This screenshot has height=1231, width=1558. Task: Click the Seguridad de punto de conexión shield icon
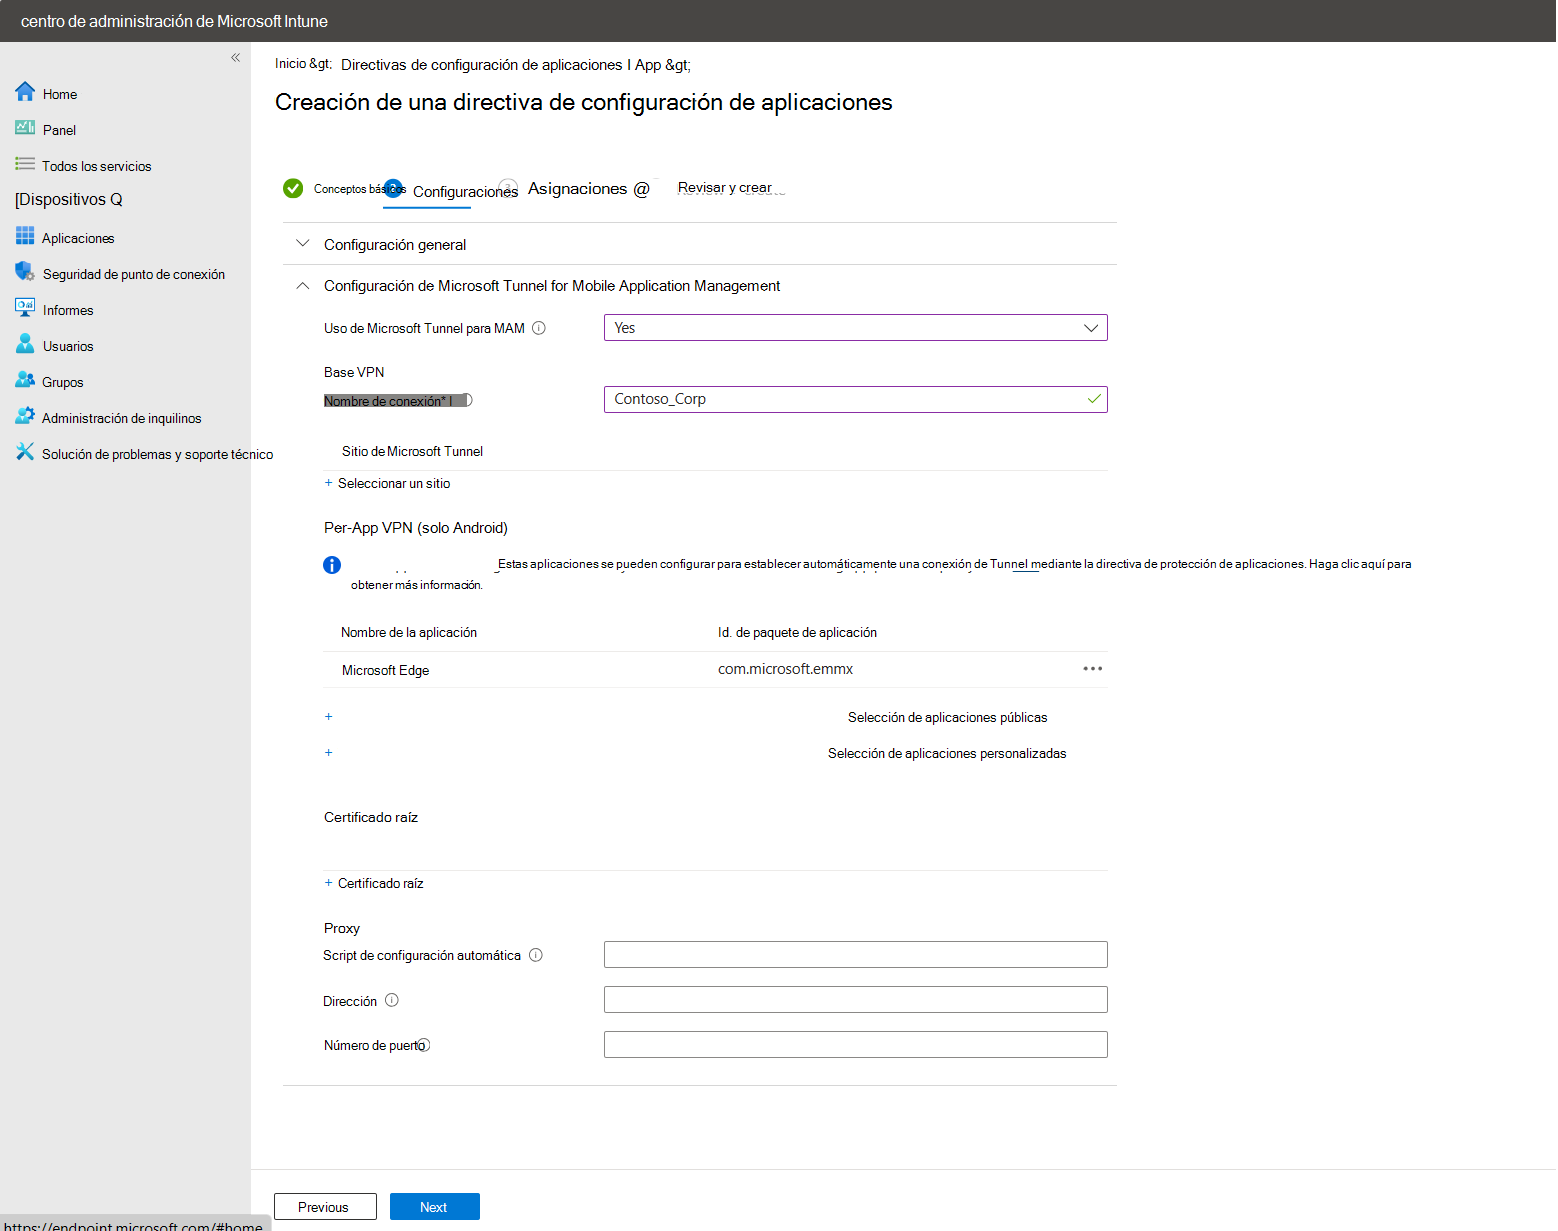pos(25,272)
